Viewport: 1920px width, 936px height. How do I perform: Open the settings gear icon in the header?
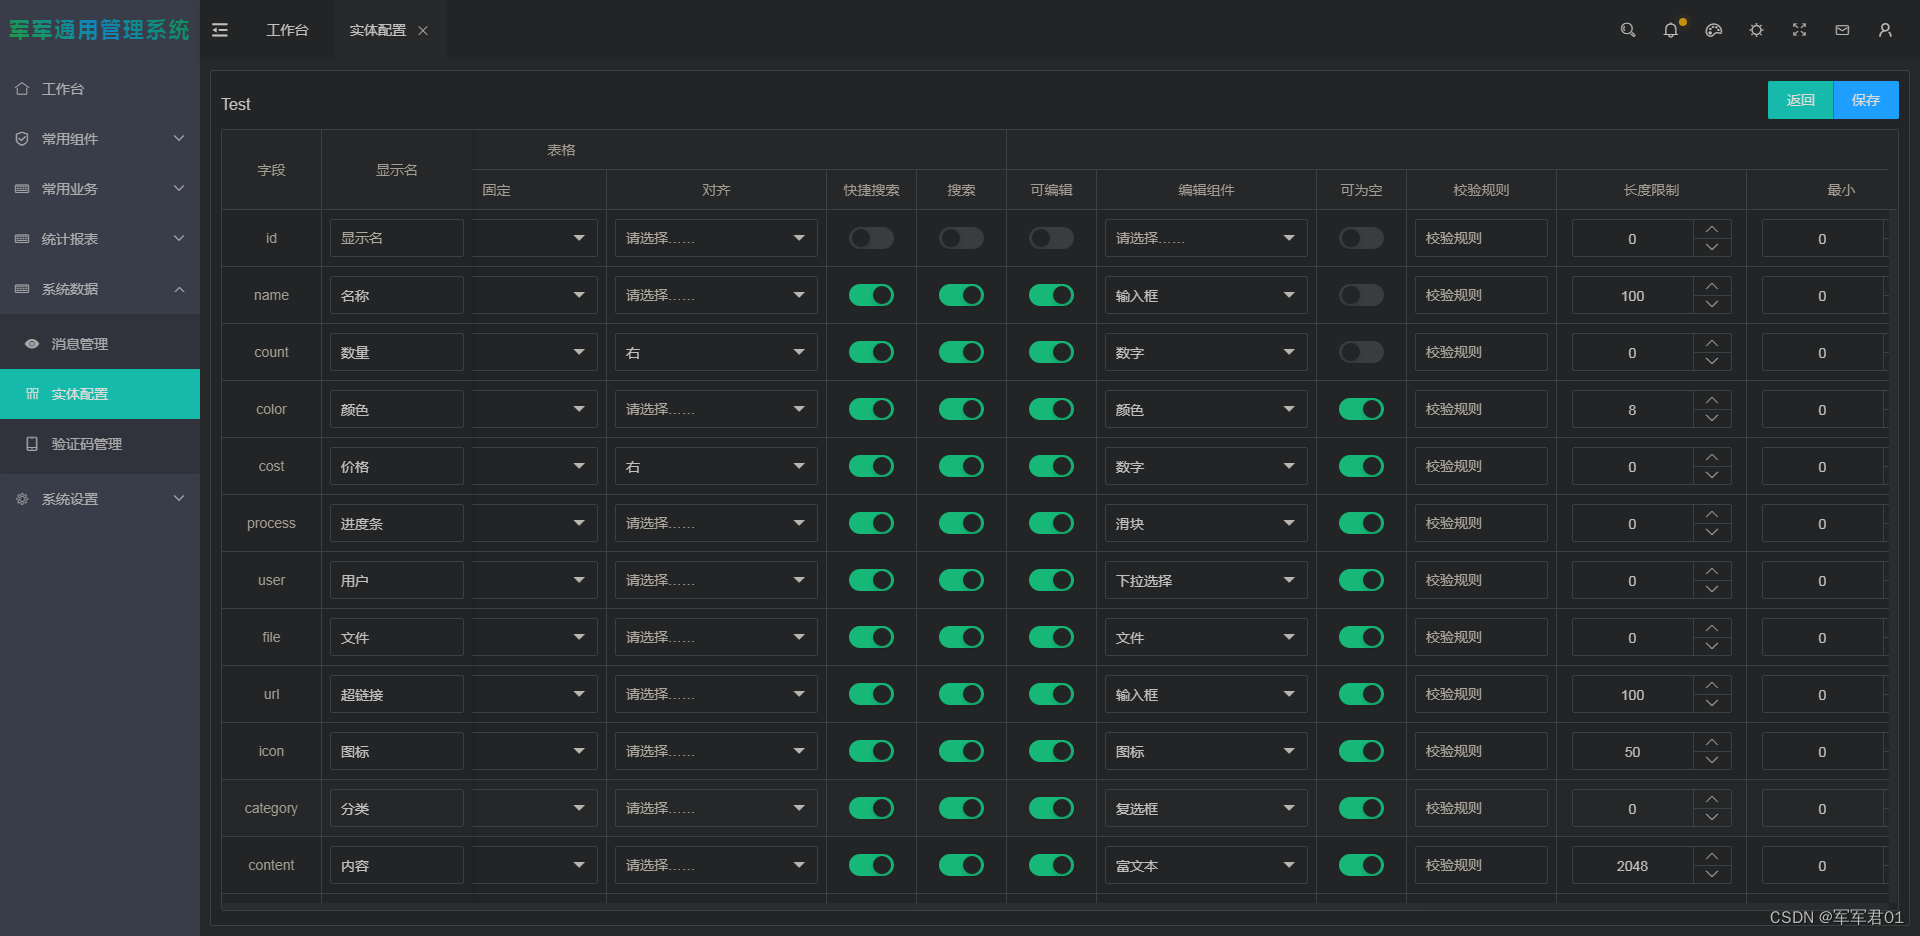point(1756,30)
